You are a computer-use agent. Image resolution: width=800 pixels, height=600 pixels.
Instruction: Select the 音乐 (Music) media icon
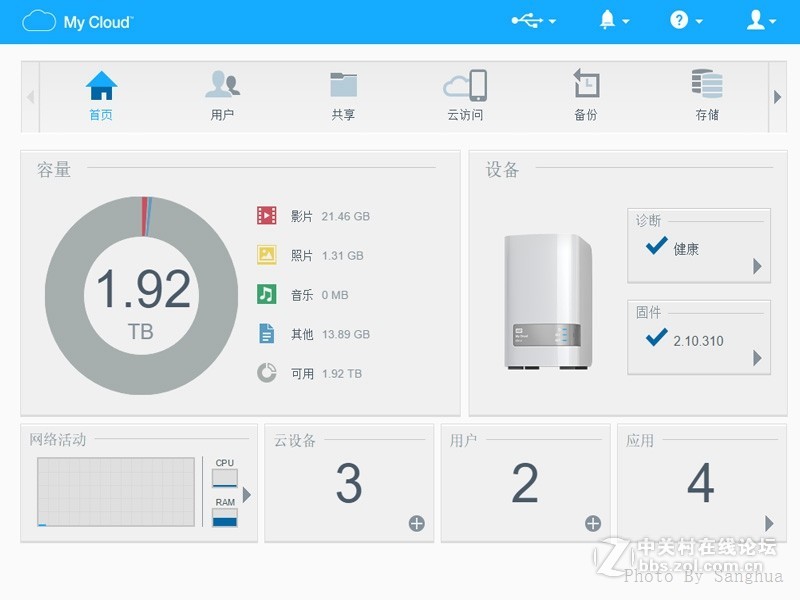[264, 294]
